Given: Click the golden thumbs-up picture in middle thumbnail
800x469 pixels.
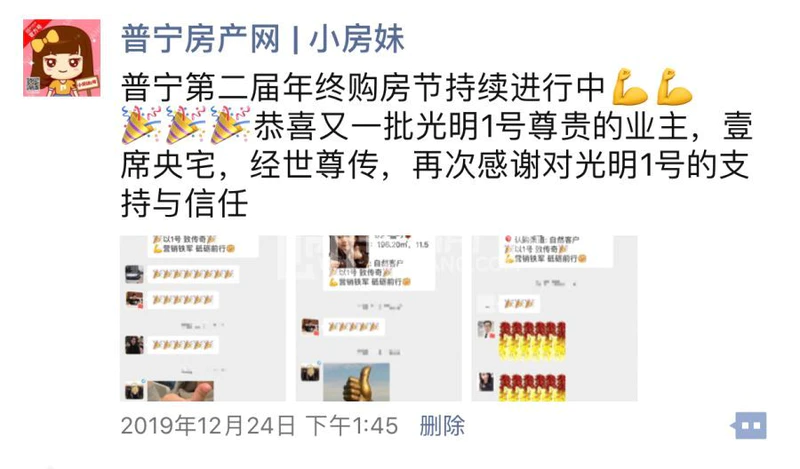Looking at the screenshot, I should tap(356, 382).
